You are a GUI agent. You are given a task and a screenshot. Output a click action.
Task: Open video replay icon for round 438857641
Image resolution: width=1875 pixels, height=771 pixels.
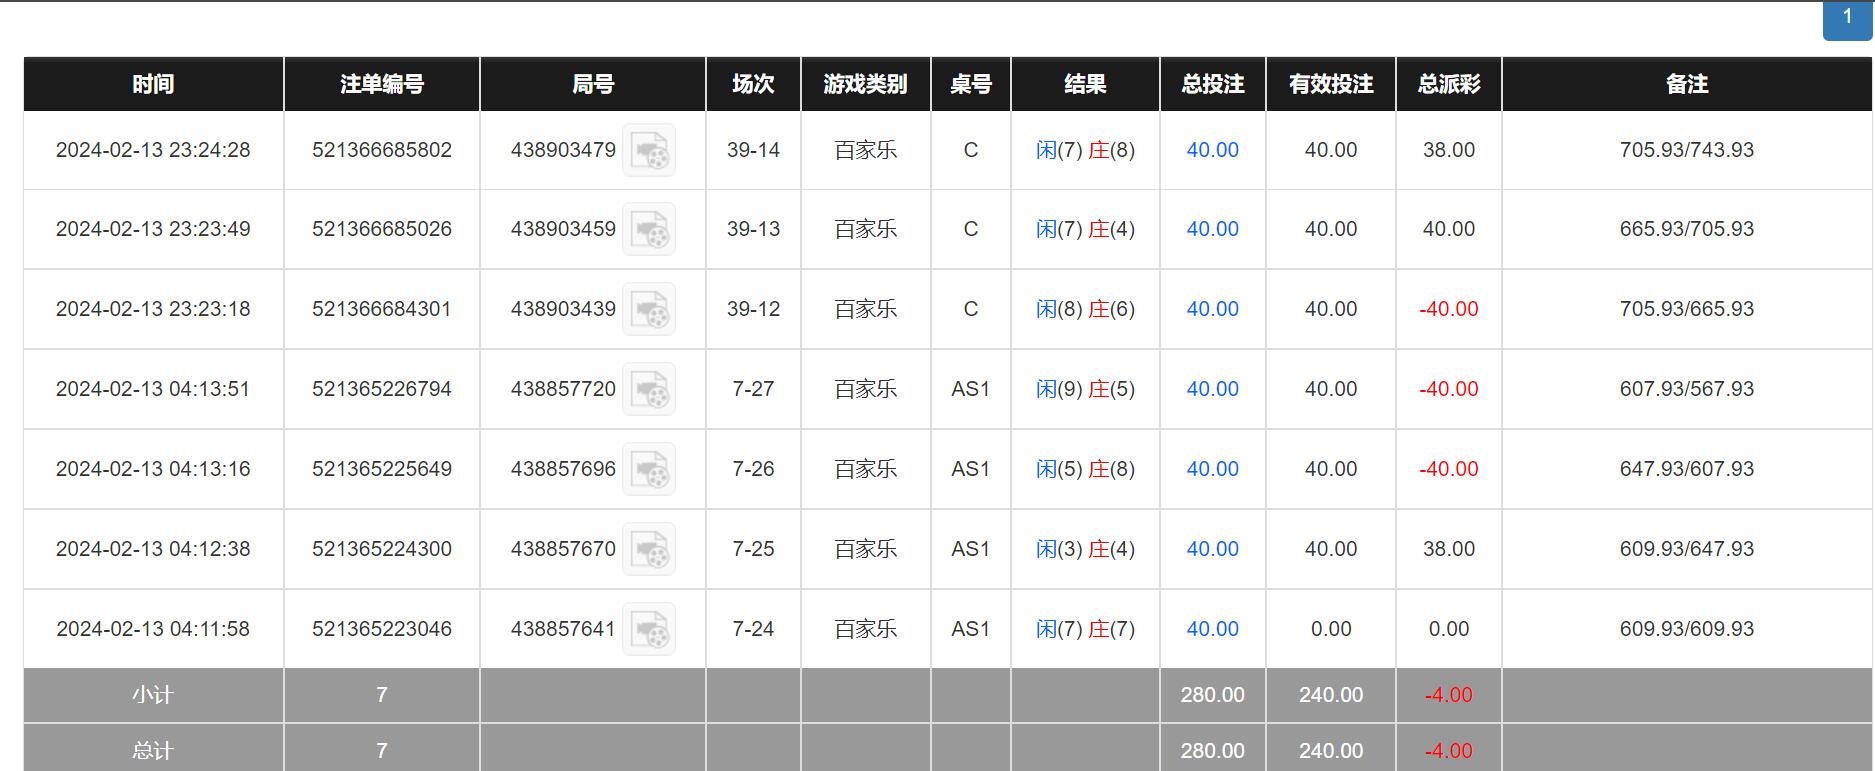pos(649,629)
